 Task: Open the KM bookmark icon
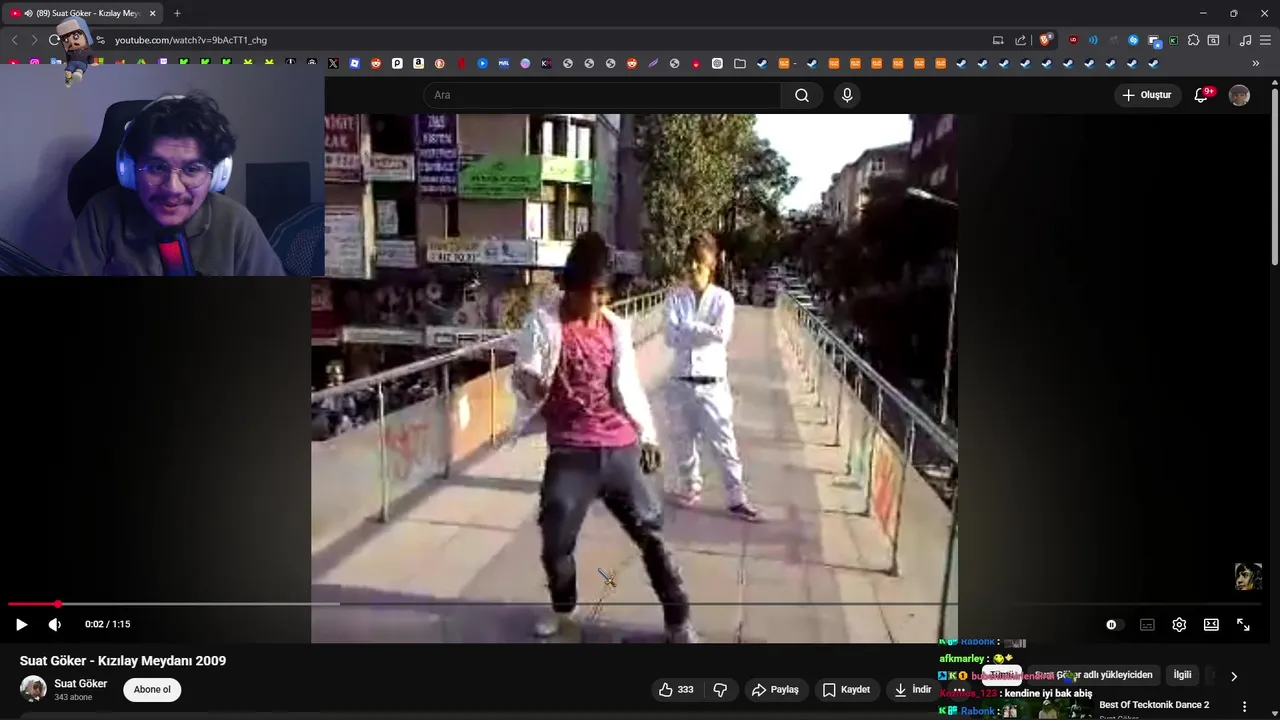546,63
